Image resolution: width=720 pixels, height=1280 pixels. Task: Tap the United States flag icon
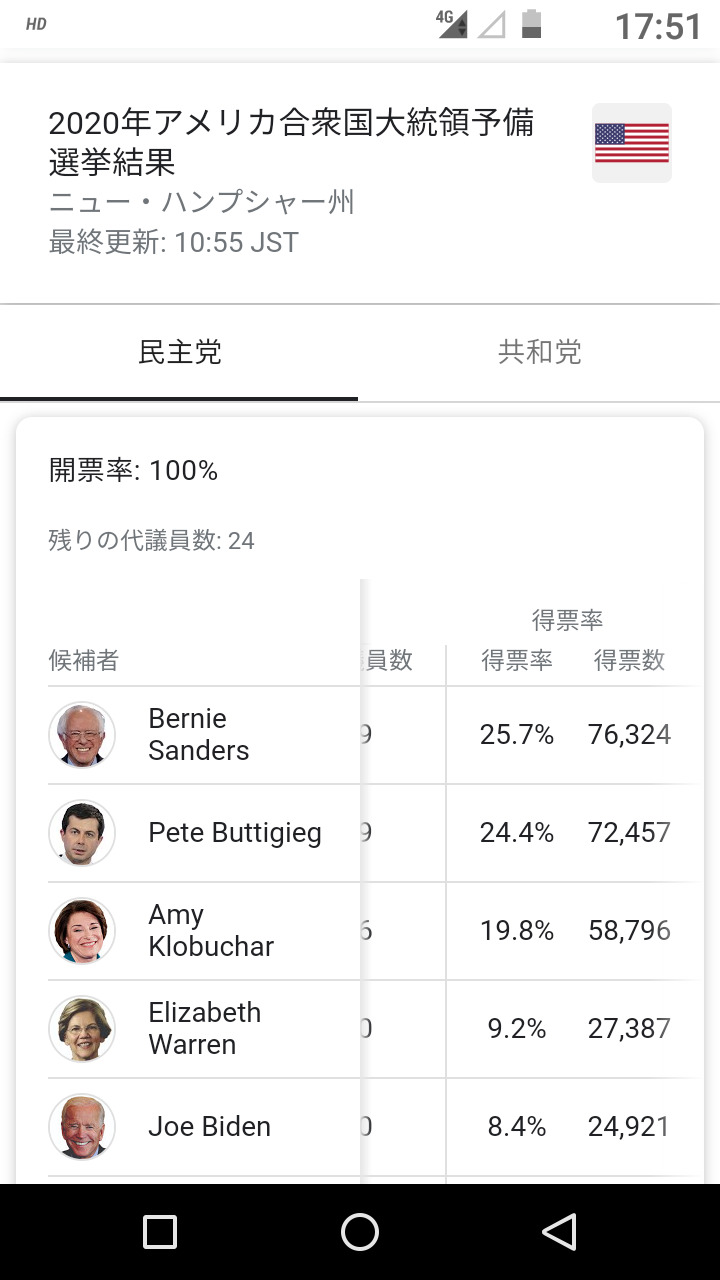pos(631,143)
